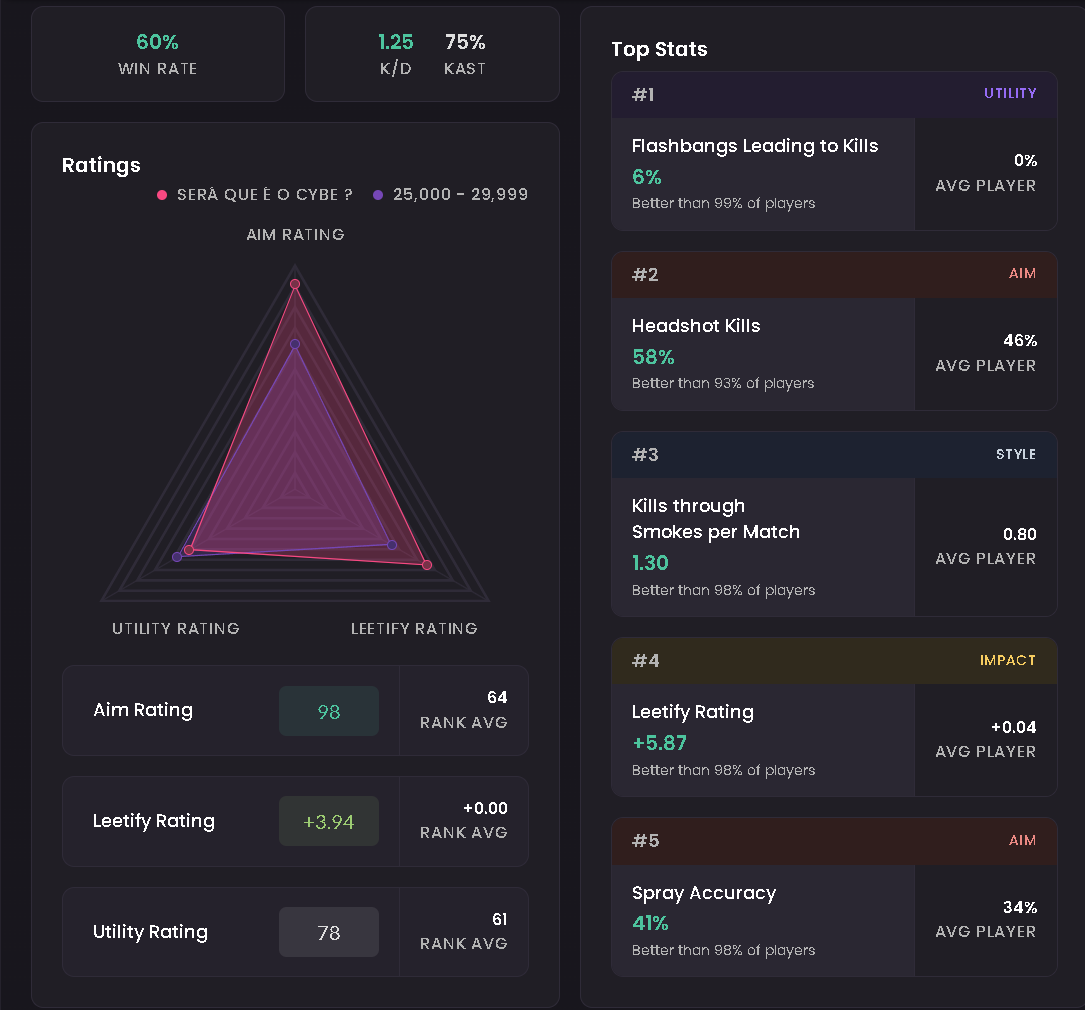Click the Leetify Rating value +3.94
Screen dimensions: 1085x1010
[x=329, y=821]
